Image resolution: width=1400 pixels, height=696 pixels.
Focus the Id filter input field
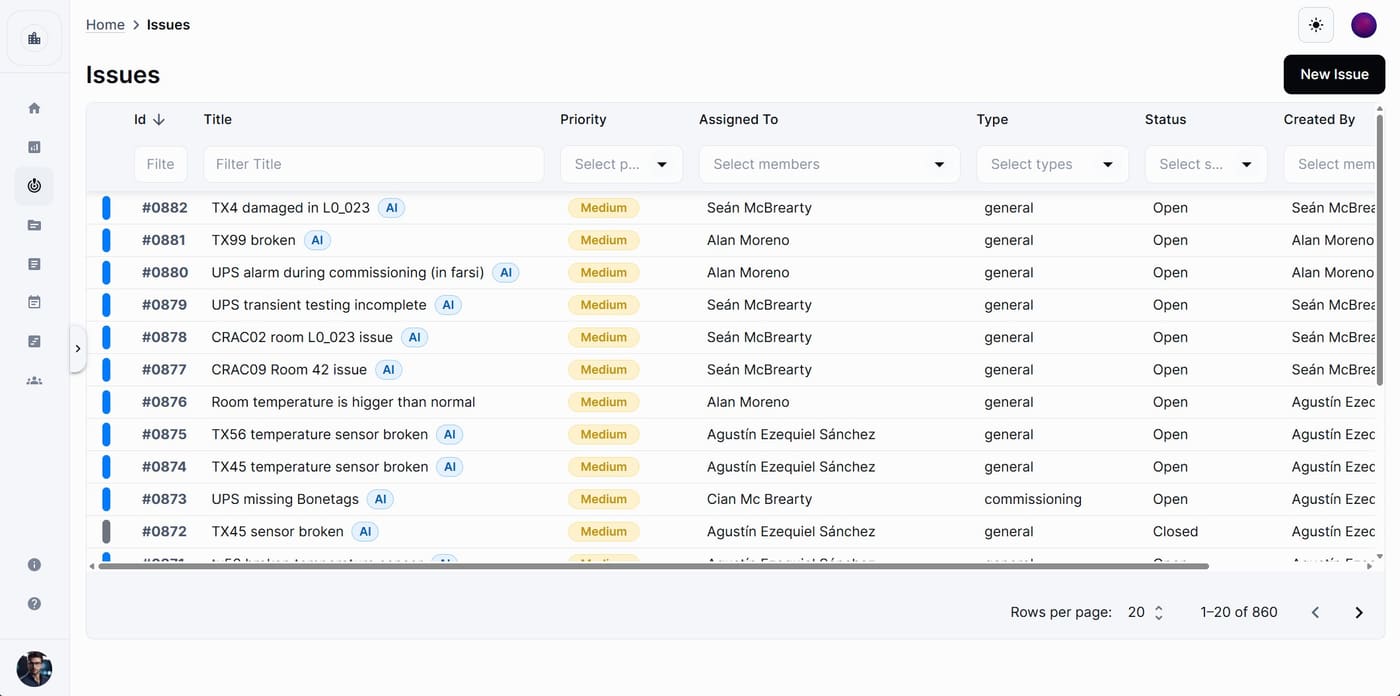pos(161,164)
